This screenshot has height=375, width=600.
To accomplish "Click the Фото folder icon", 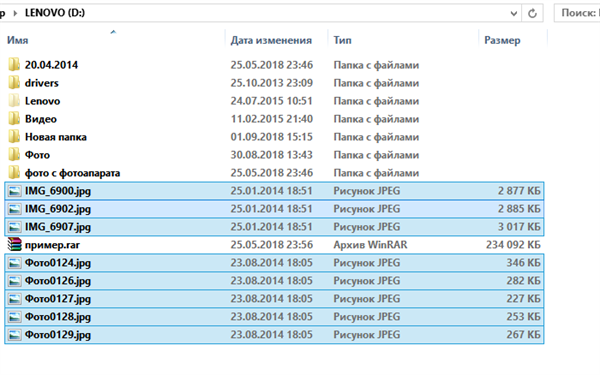I will tap(14, 155).
